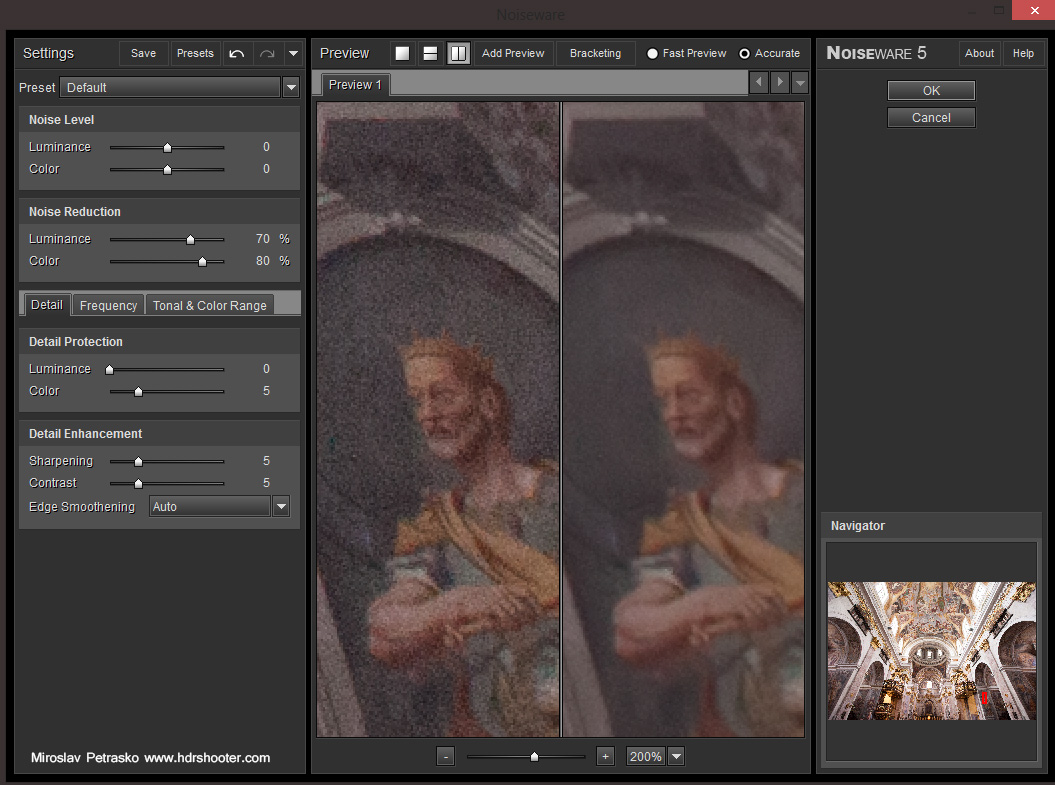
Task: Switch to the Frequency tab
Action: [x=108, y=305]
